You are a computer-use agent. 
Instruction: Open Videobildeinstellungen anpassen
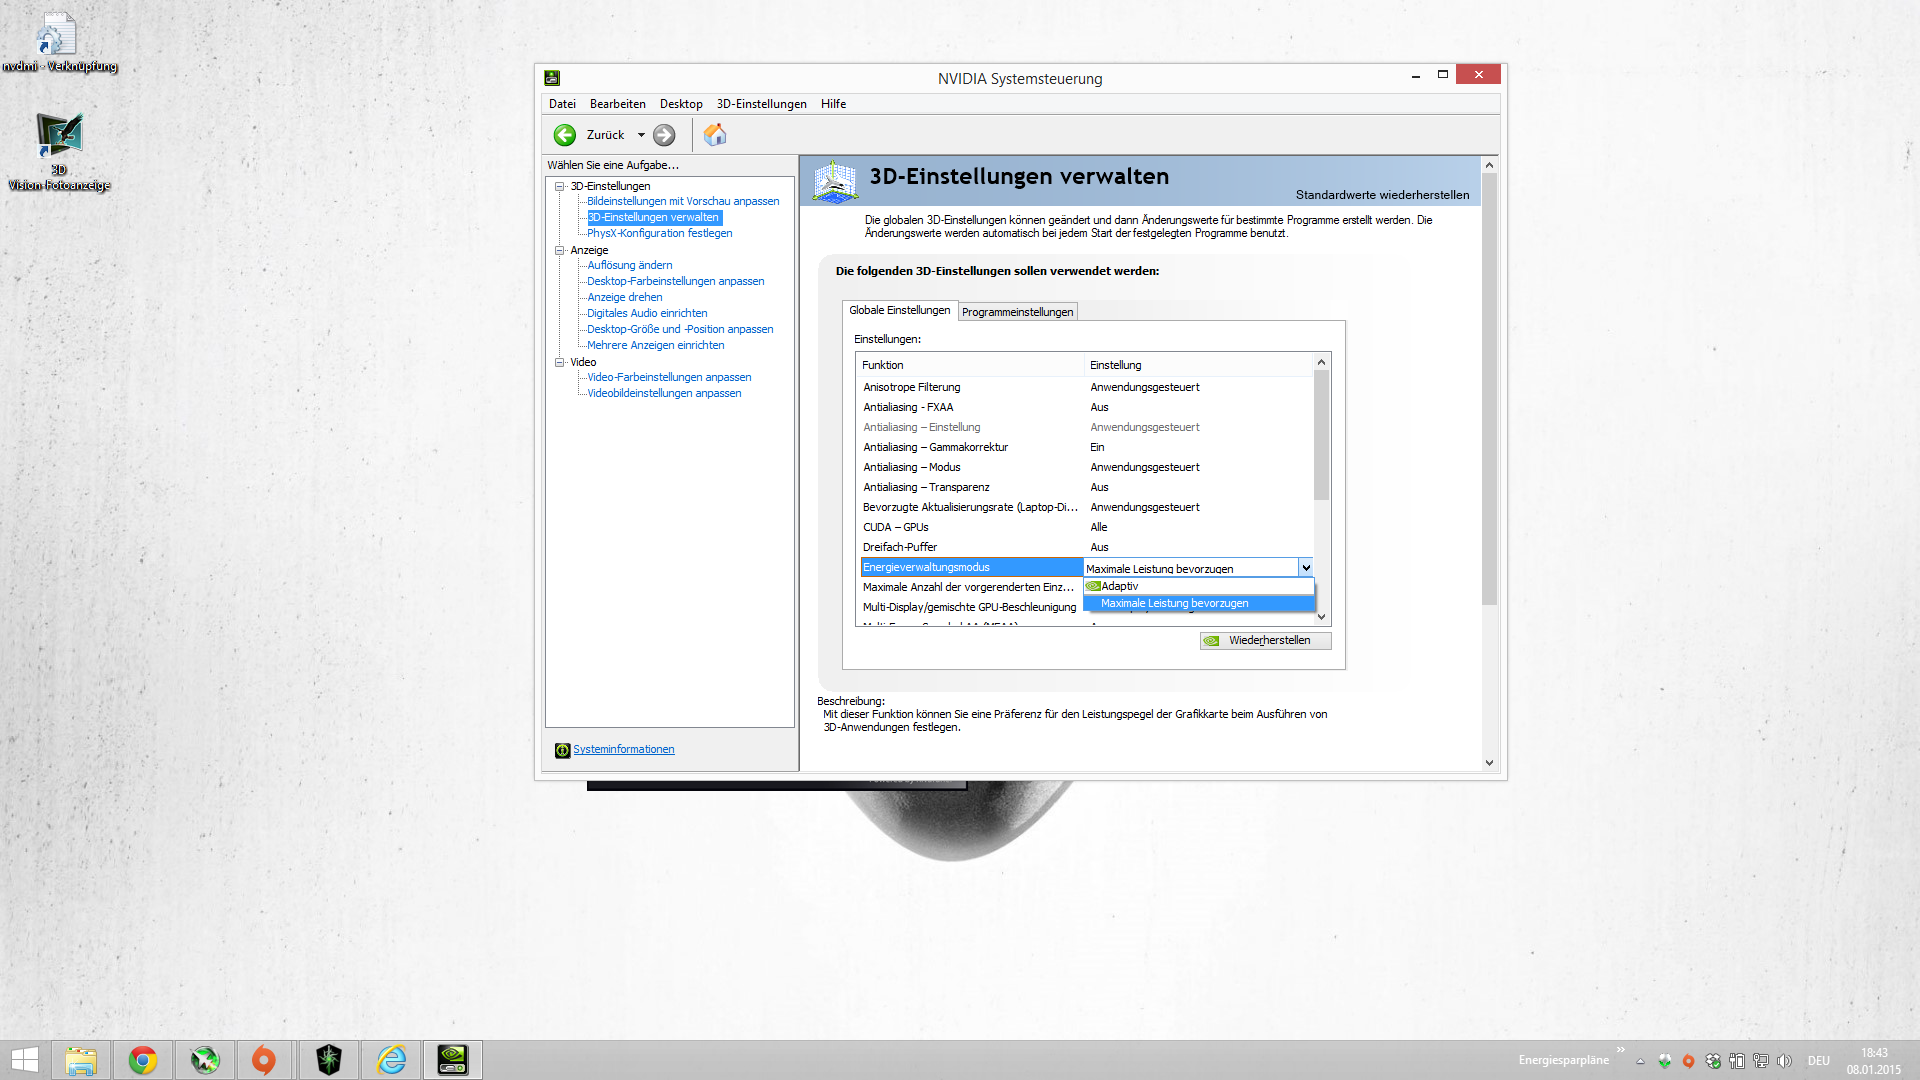point(664,393)
